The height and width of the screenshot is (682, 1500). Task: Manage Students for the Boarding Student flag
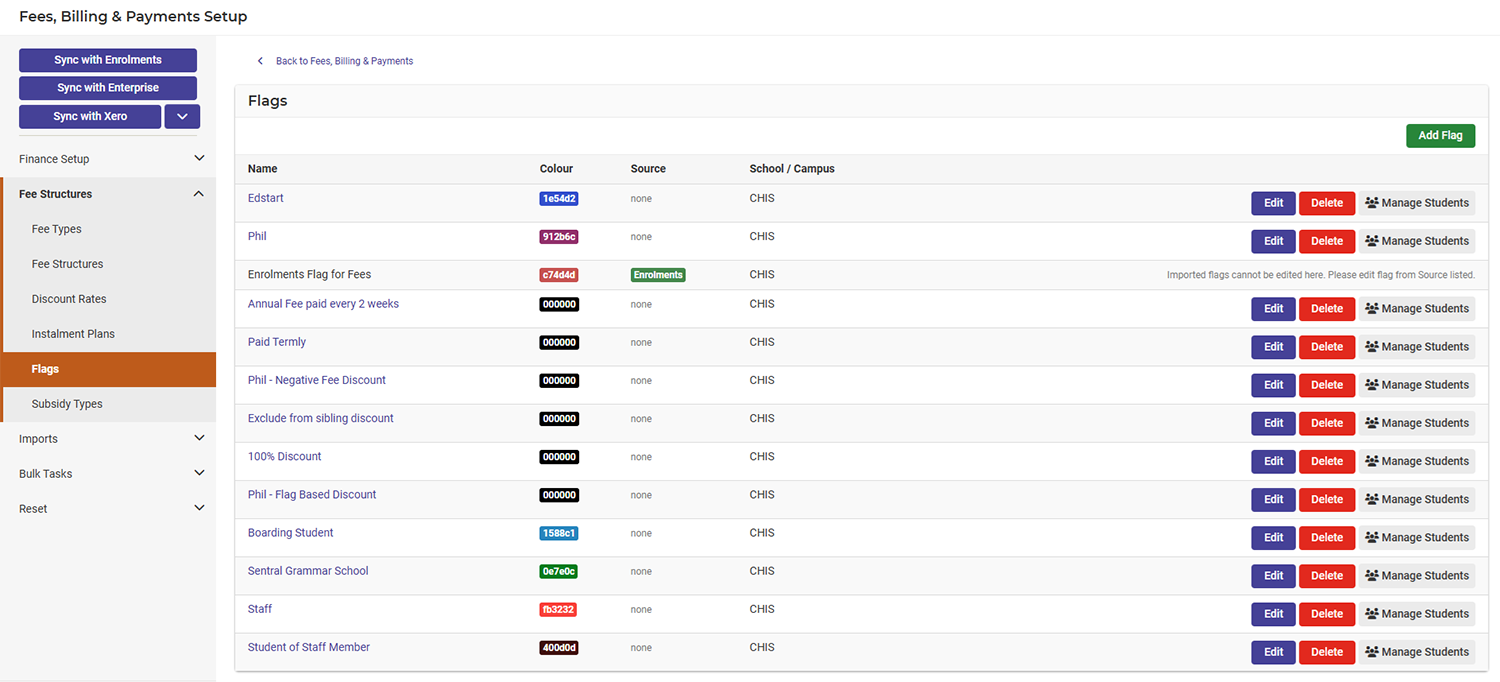(1416, 537)
